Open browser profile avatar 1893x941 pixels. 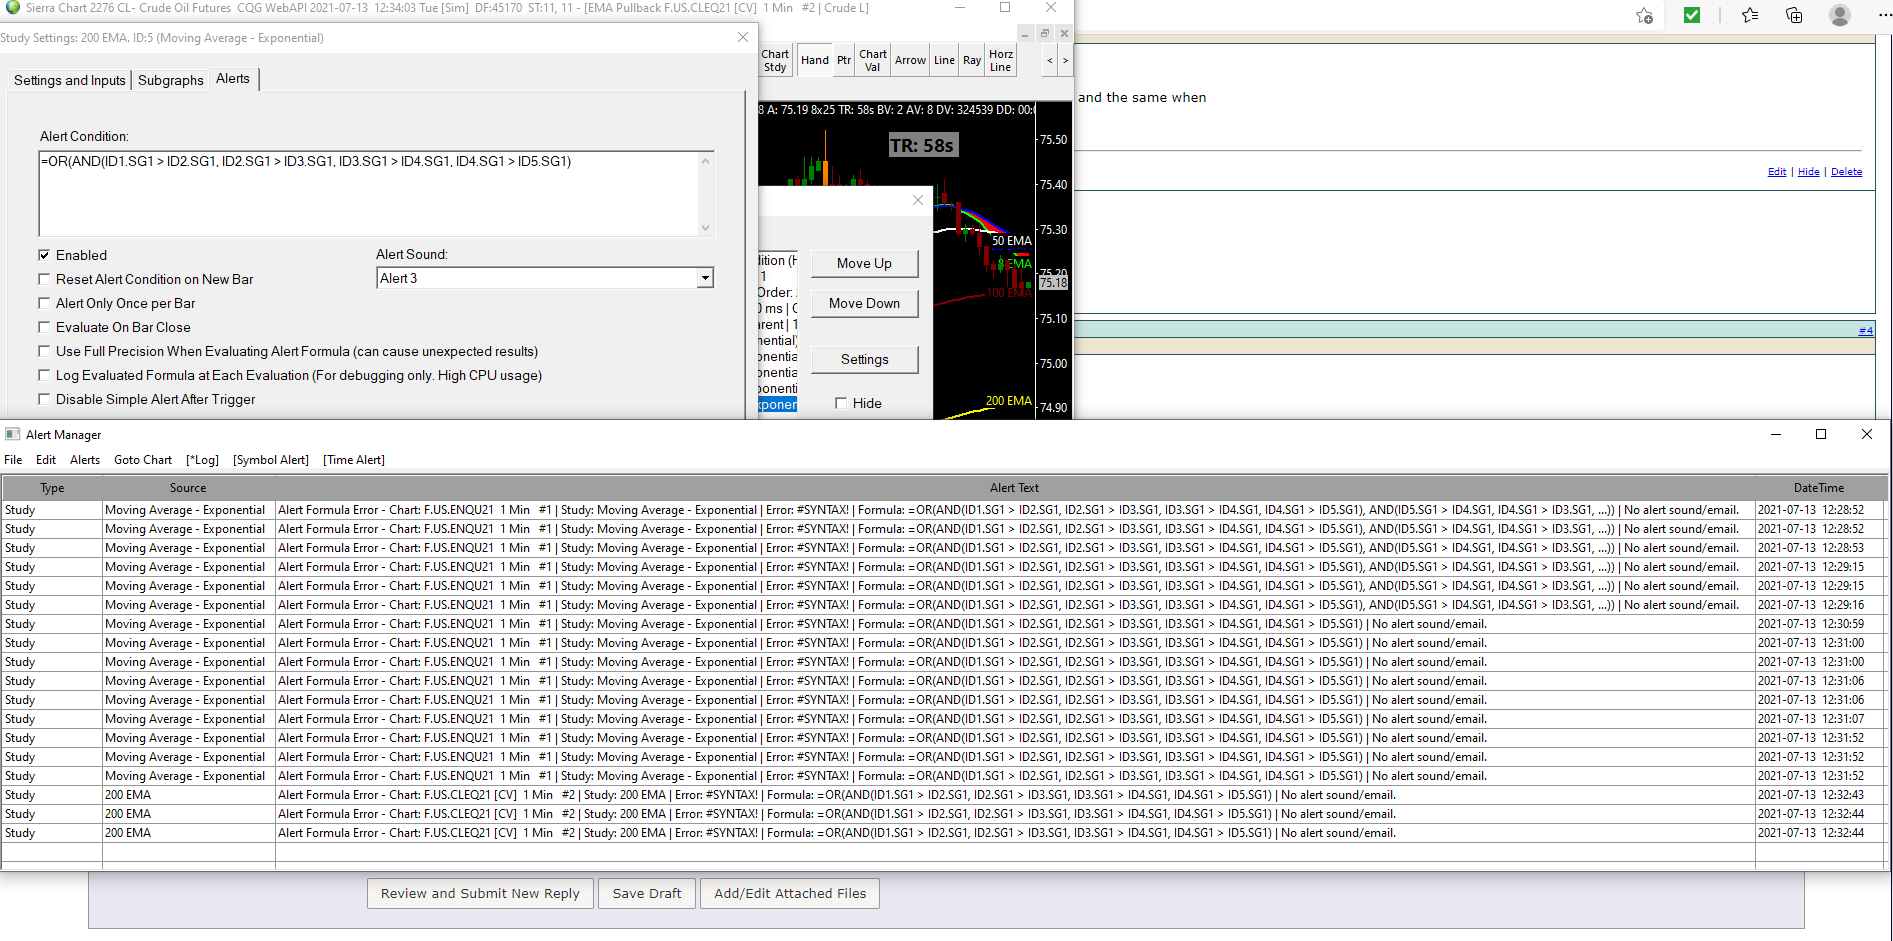[1839, 15]
